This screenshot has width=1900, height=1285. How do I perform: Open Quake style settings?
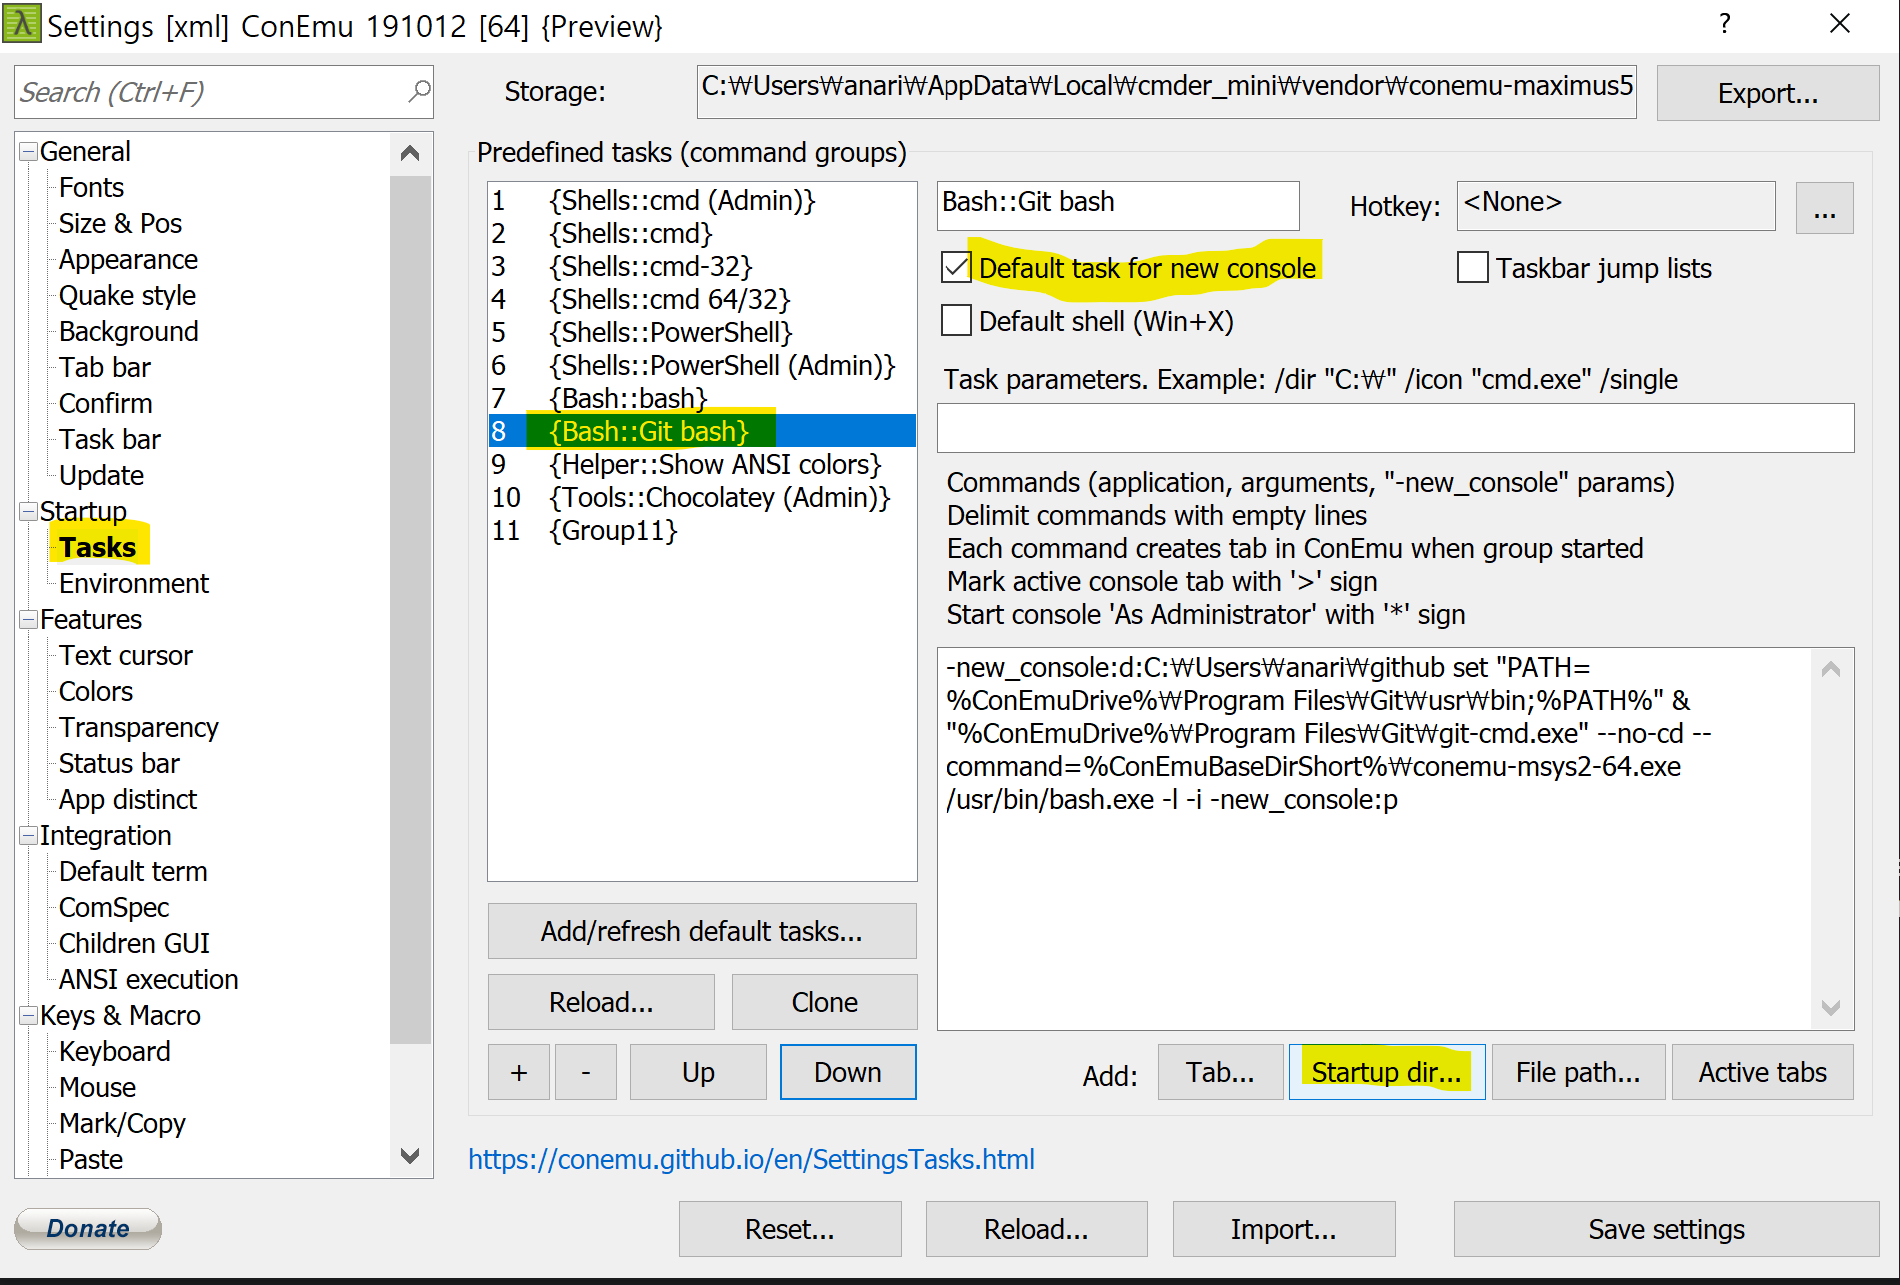tap(127, 296)
